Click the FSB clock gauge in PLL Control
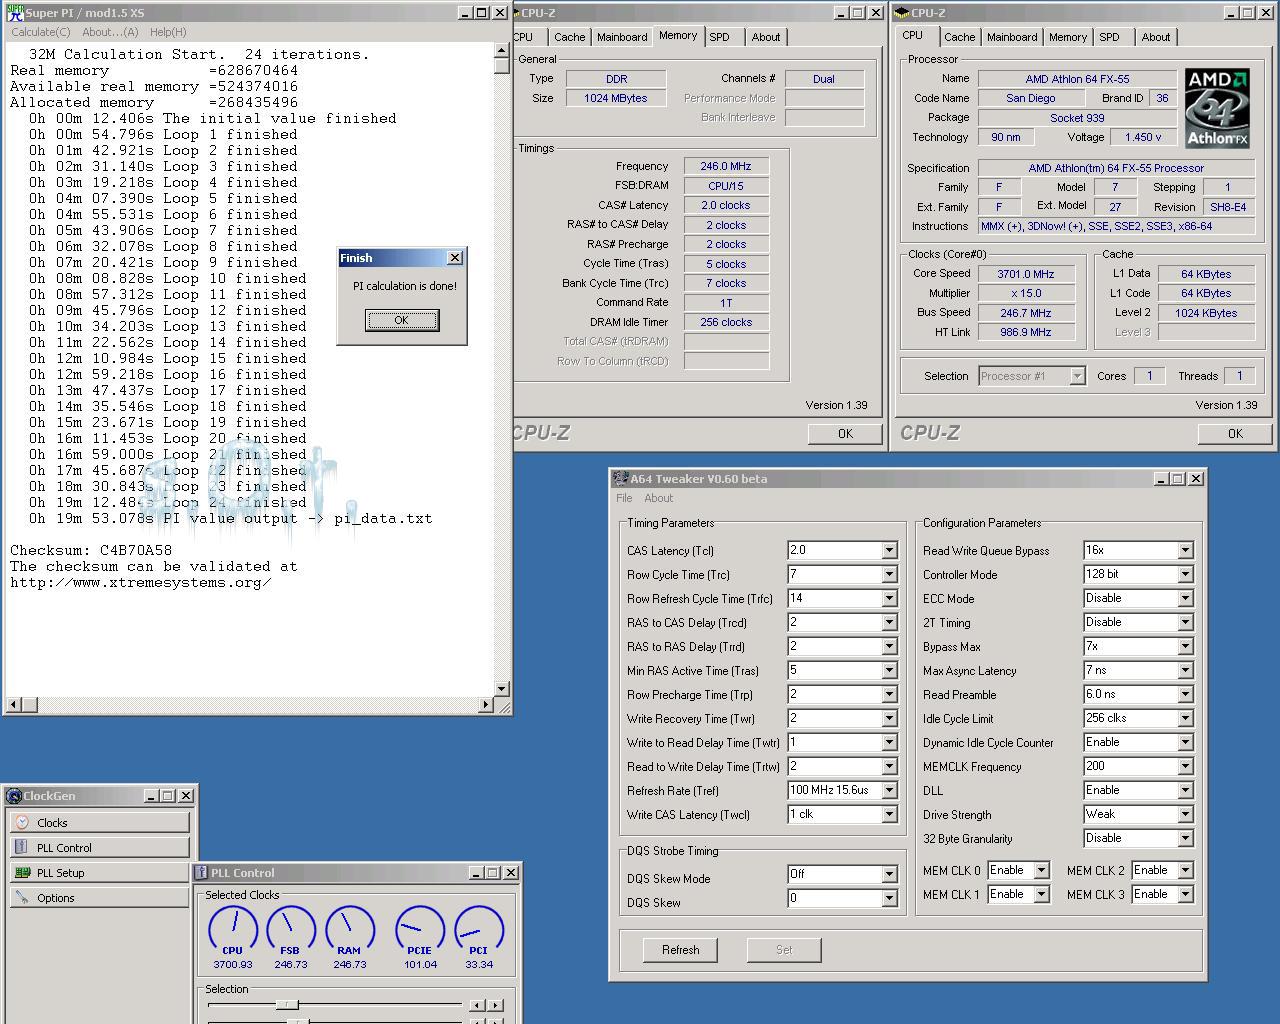 pos(290,930)
